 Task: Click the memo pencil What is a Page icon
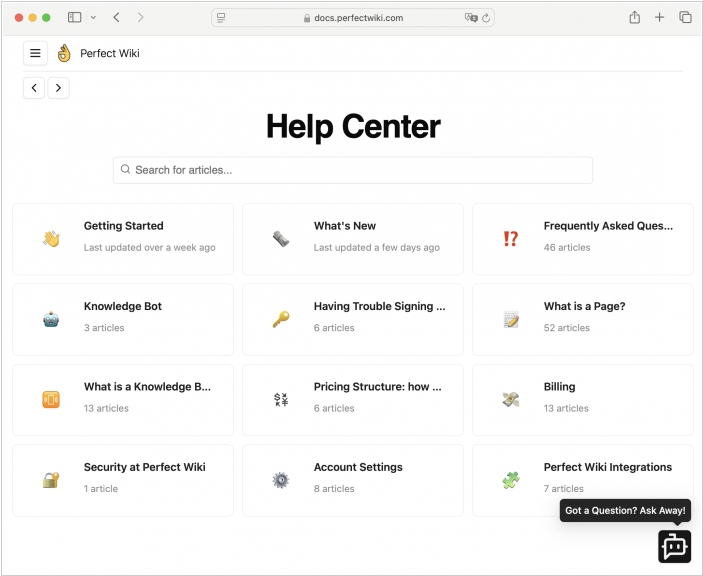tap(511, 319)
